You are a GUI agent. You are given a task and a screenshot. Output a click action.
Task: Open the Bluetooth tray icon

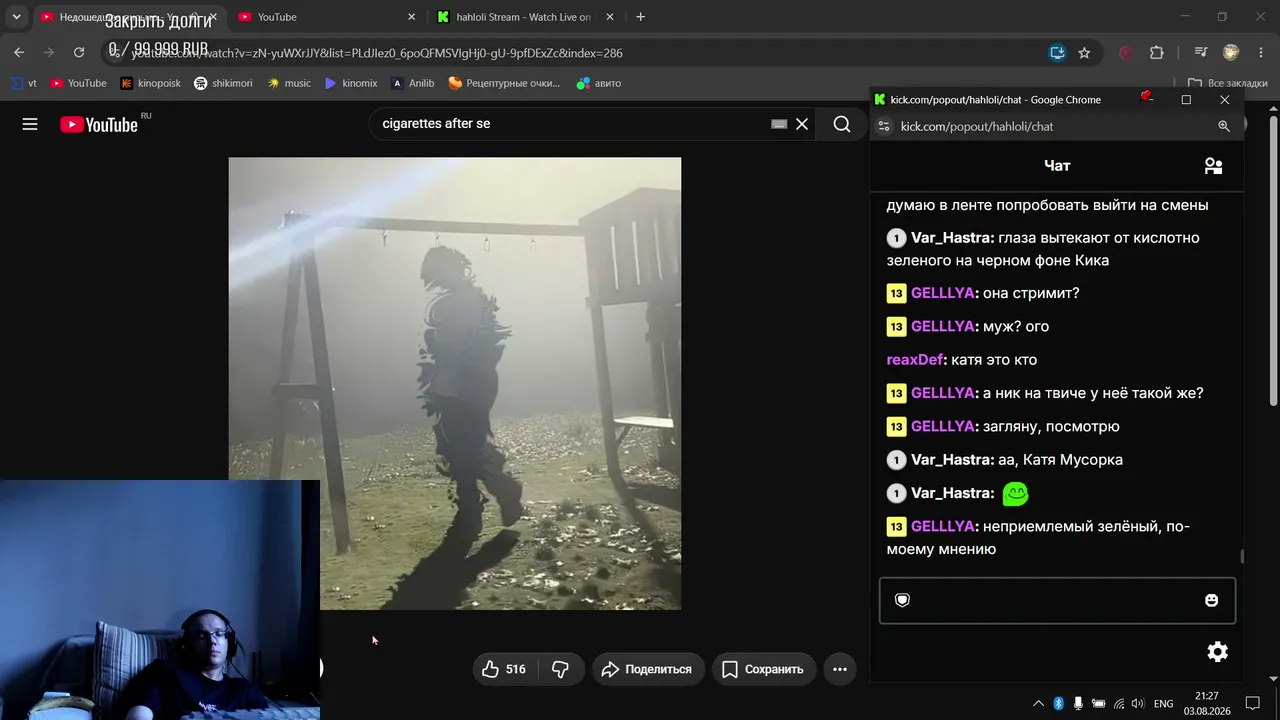coord(1058,703)
